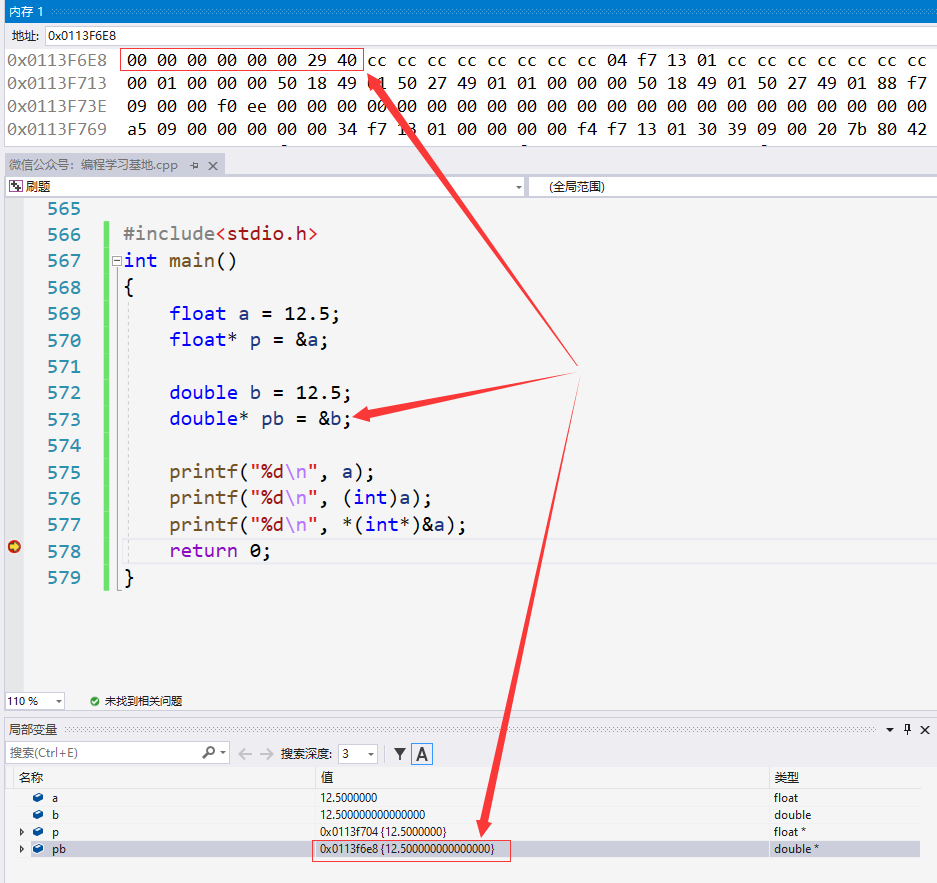Open the 局部变量 window options dropdown arrow
Screen dimensions: 937x883
pos(892,729)
